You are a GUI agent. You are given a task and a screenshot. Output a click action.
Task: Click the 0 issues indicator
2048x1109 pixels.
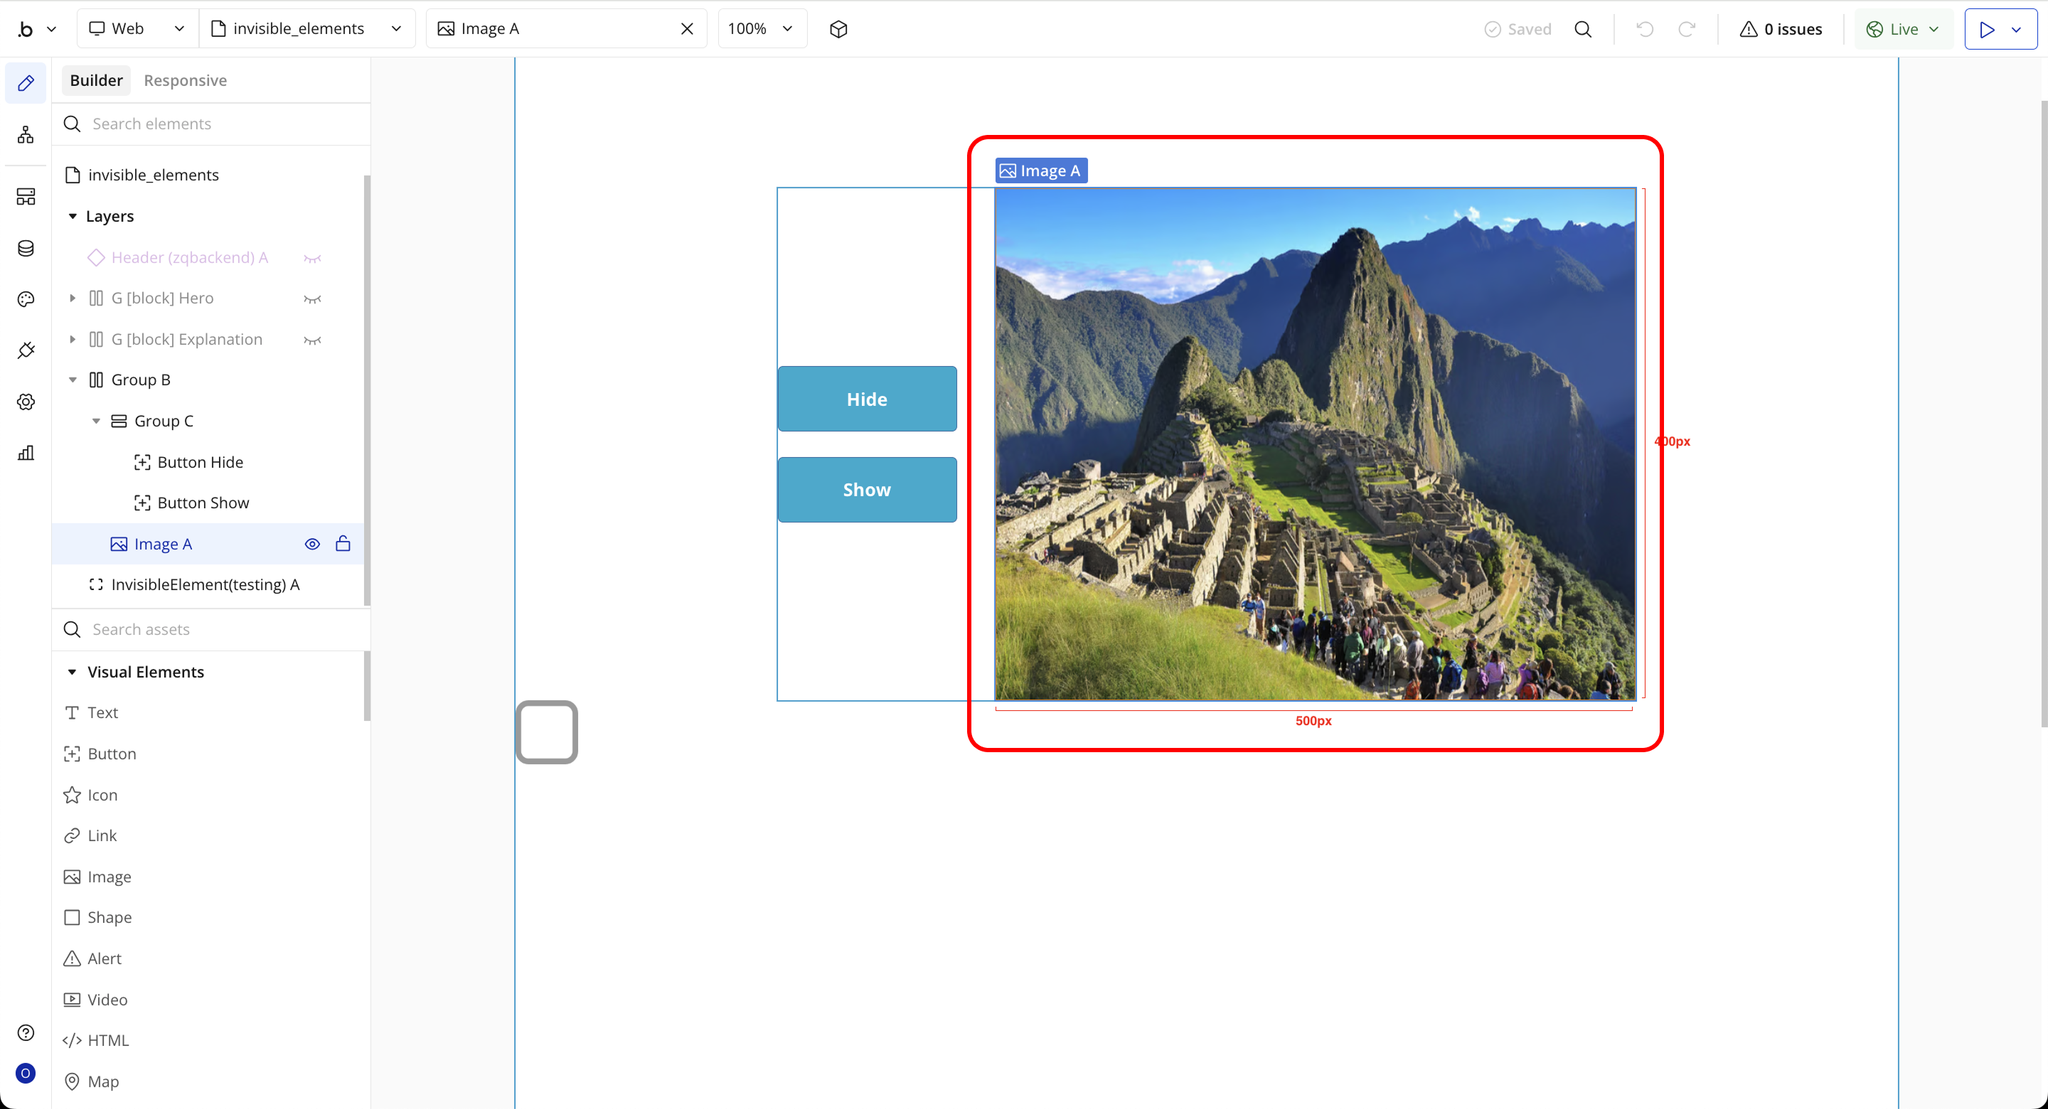pos(1781,29)
